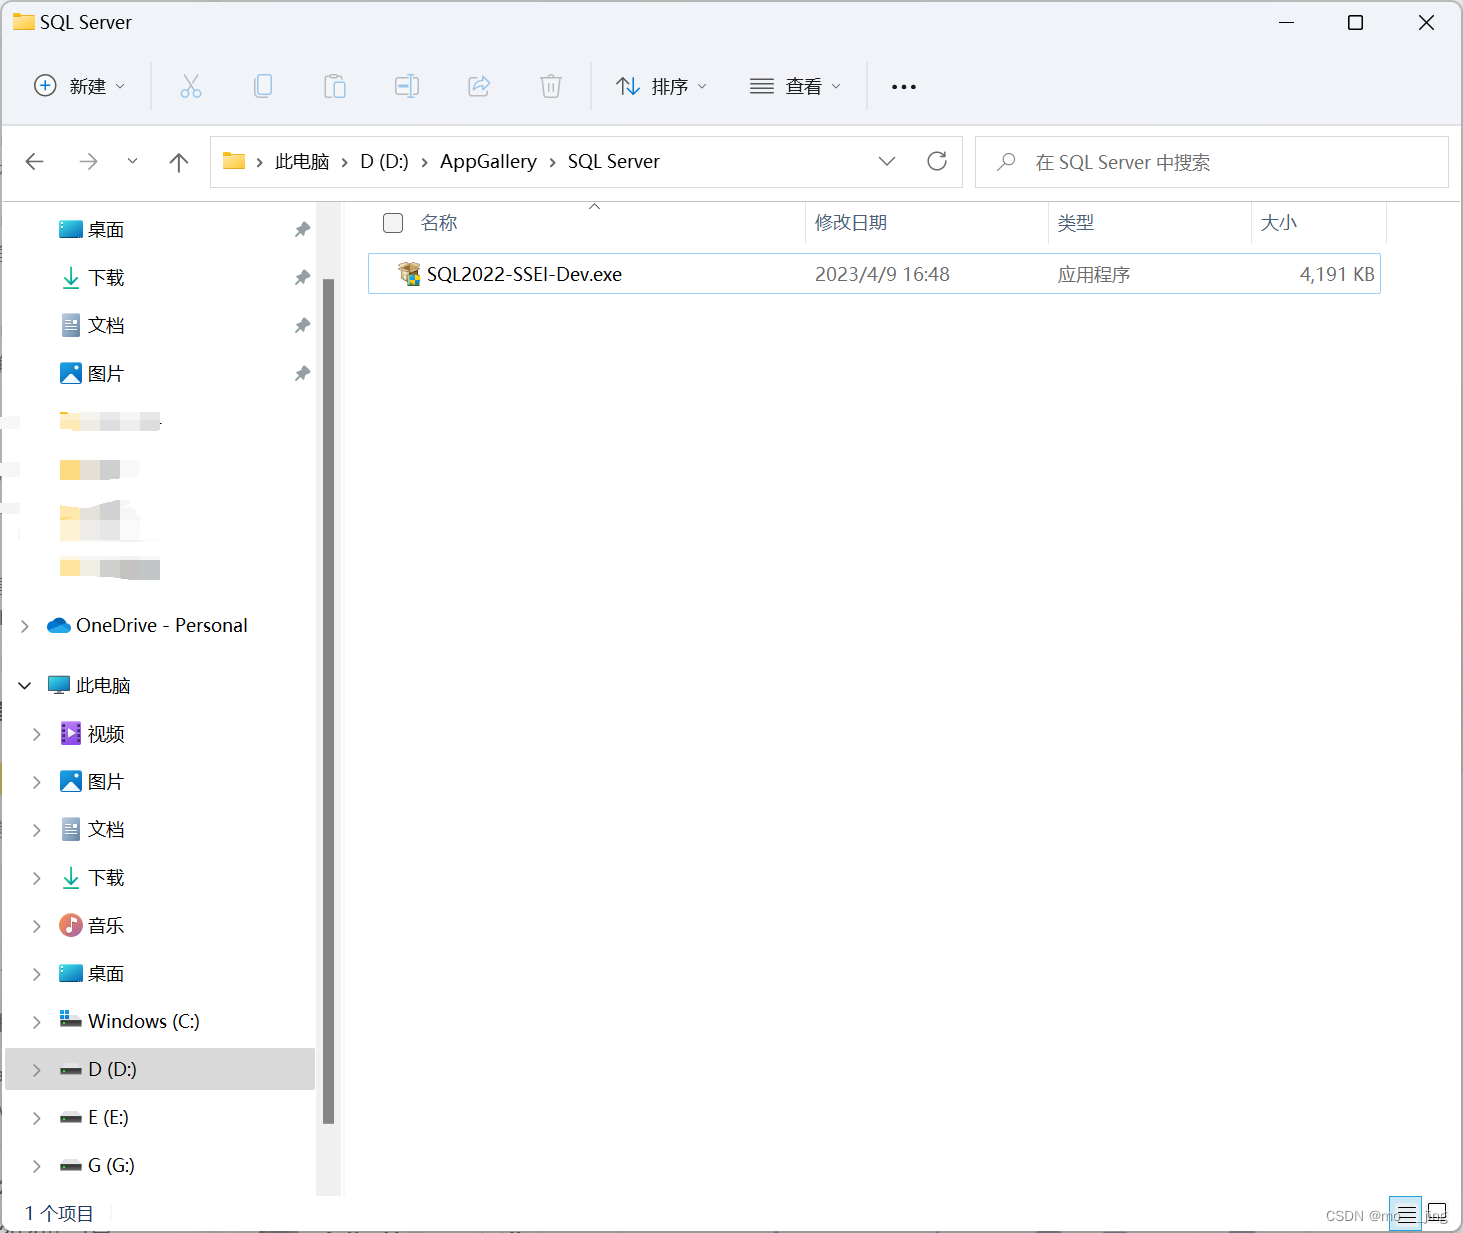Unpin 文档 using its pin icon
1463x1233 pixels.
click(x=302, y=326)
